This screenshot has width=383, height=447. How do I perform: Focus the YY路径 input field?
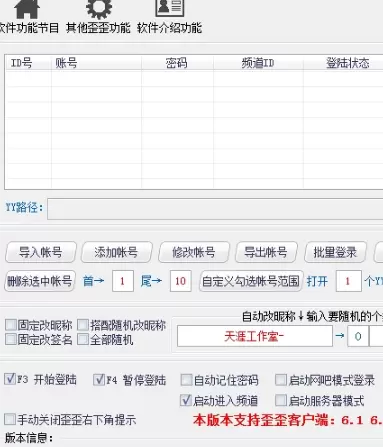coord(215,209)
